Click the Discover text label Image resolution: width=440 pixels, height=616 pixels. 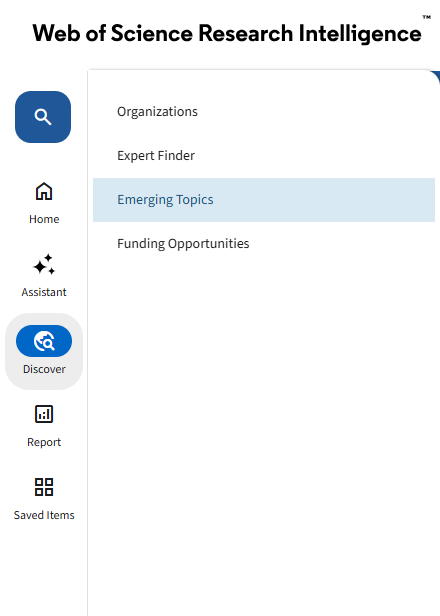point(44,369)
